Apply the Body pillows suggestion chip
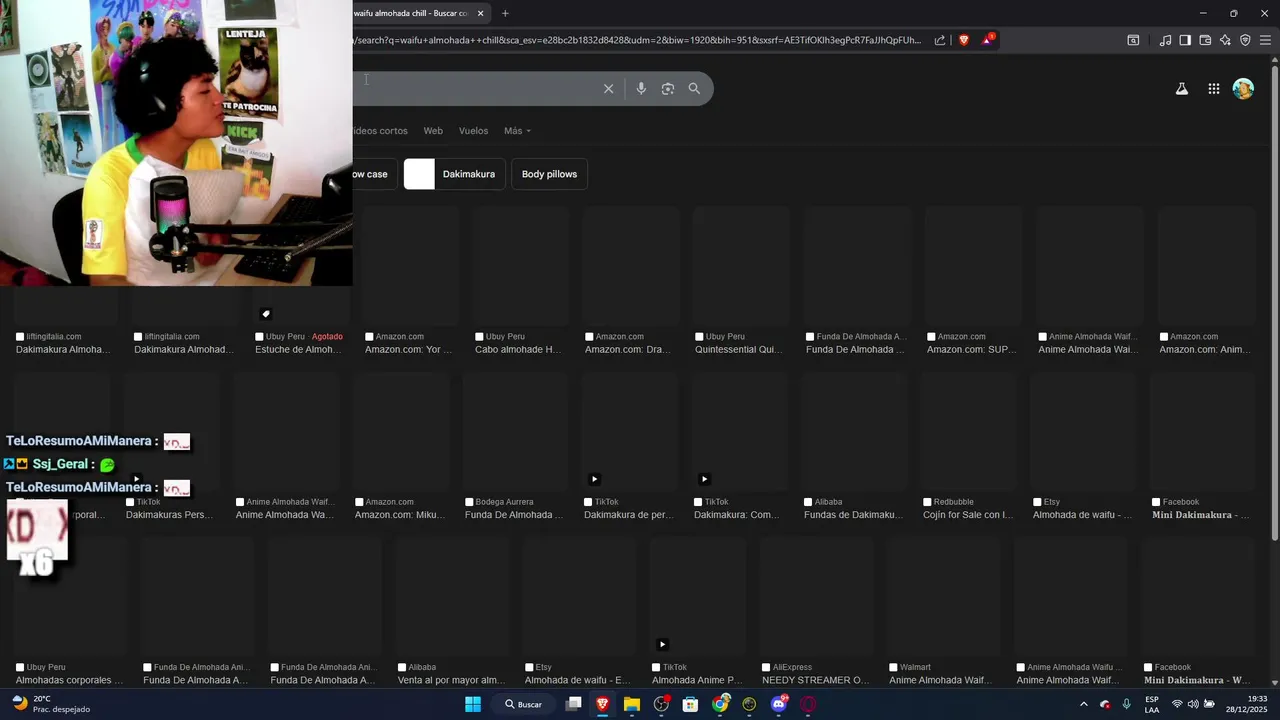The height and width of the screenshot is (720, 1280). click(549, 174)
